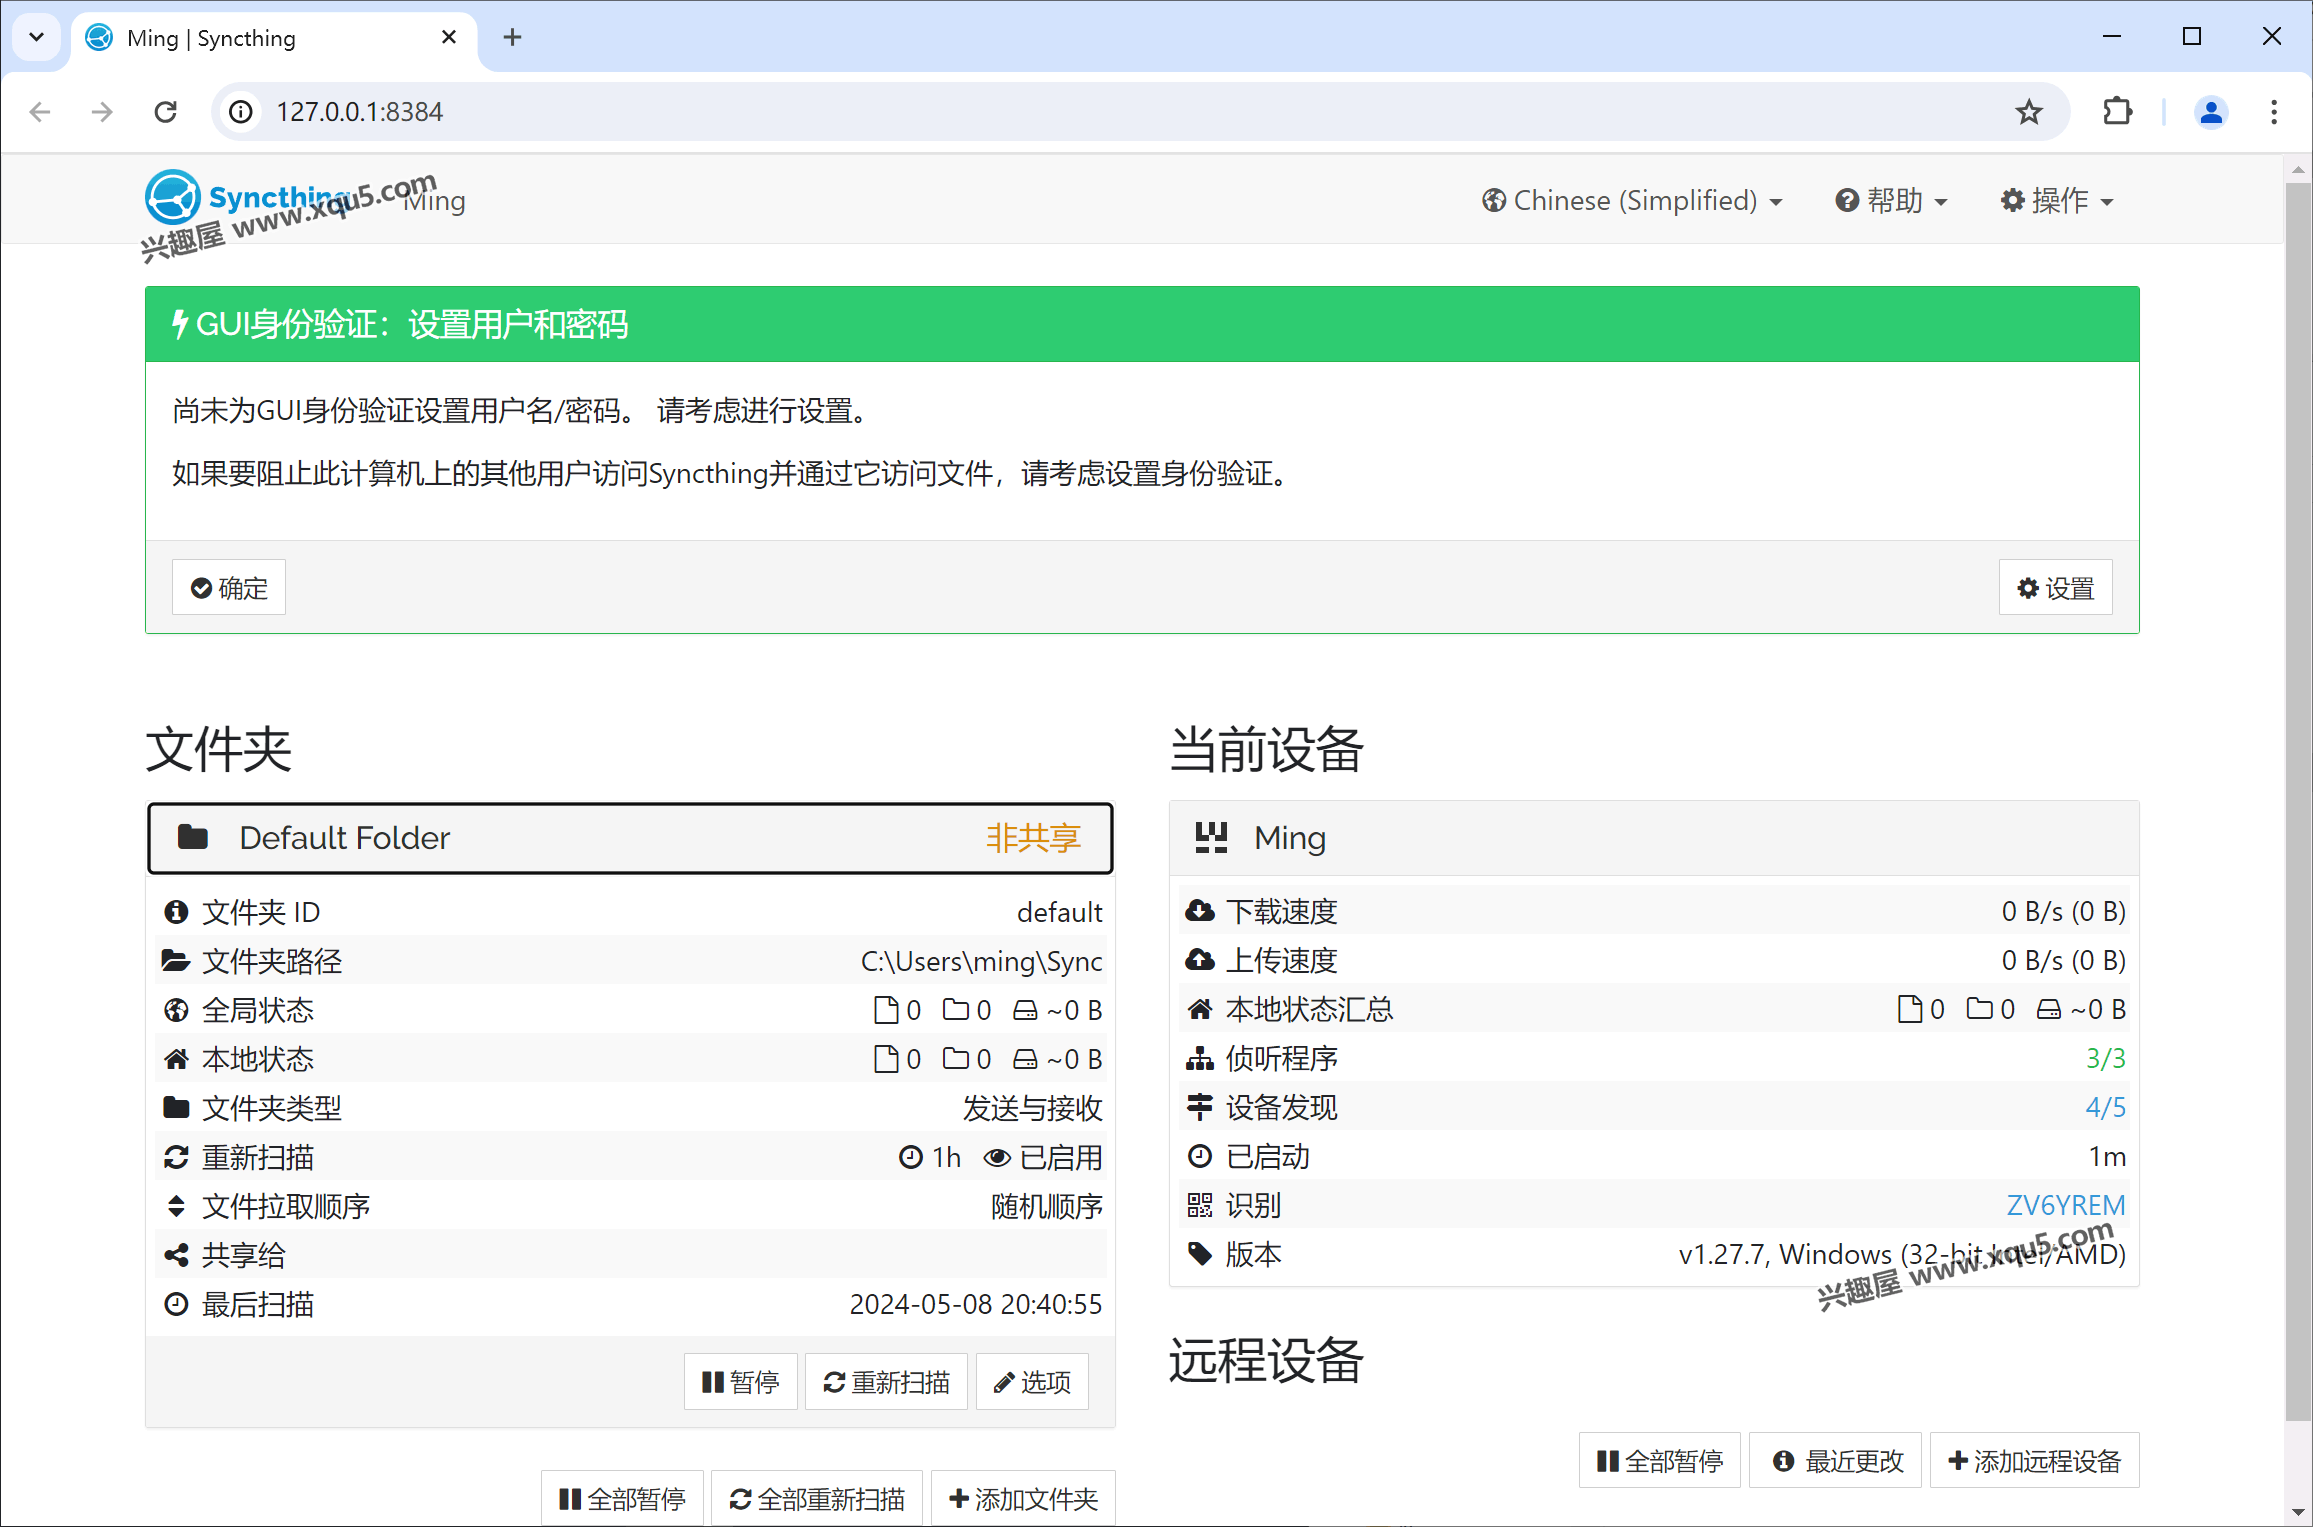The width and height of the screenshot is (2313, 1527).
Task: Open 选项 for Default Folder
Action: pyautogui.click(x=1032, y=1382)
